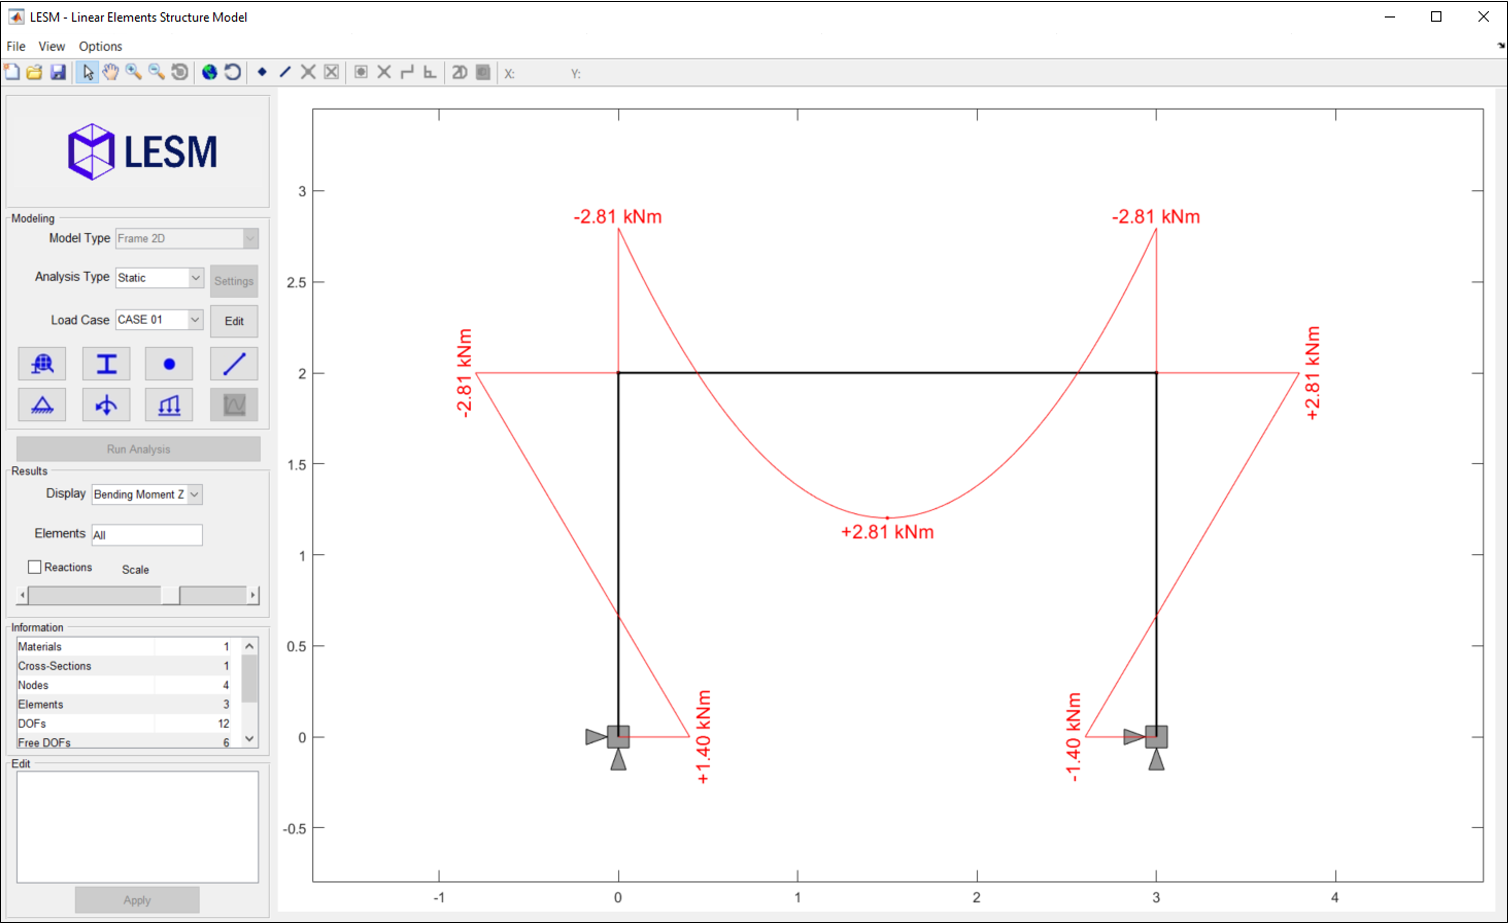Open the Element distributed loads button
The width and height of the screenshot is (1508, 924).
(169, 405)
